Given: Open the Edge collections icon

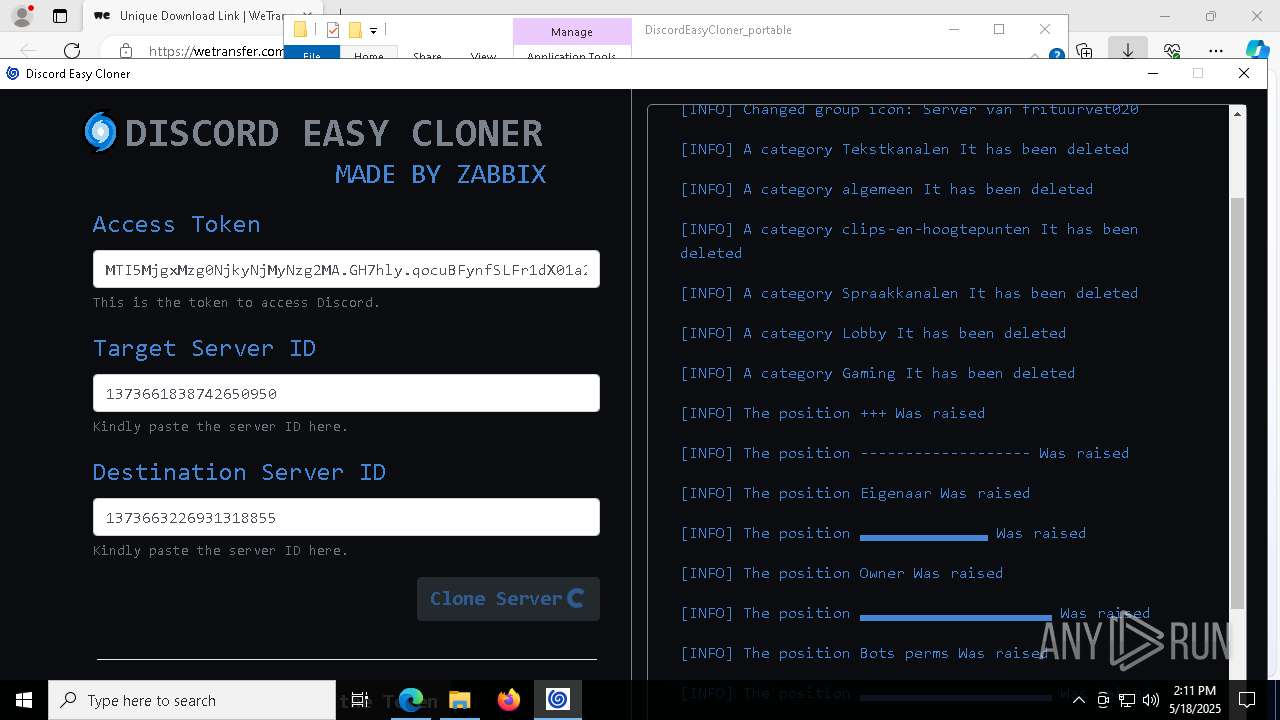Looking at the screenshot, I should click(1084, 50).
